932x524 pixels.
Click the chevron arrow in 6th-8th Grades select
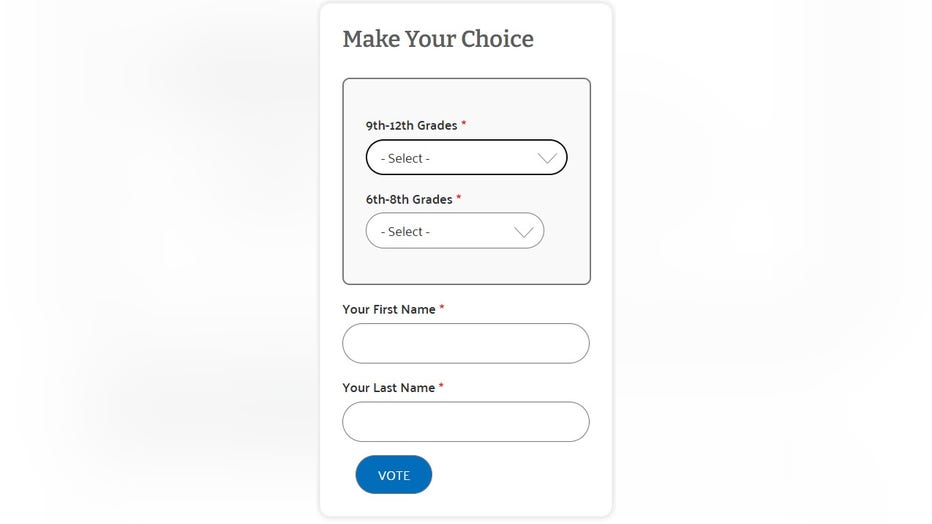point(523,232)
